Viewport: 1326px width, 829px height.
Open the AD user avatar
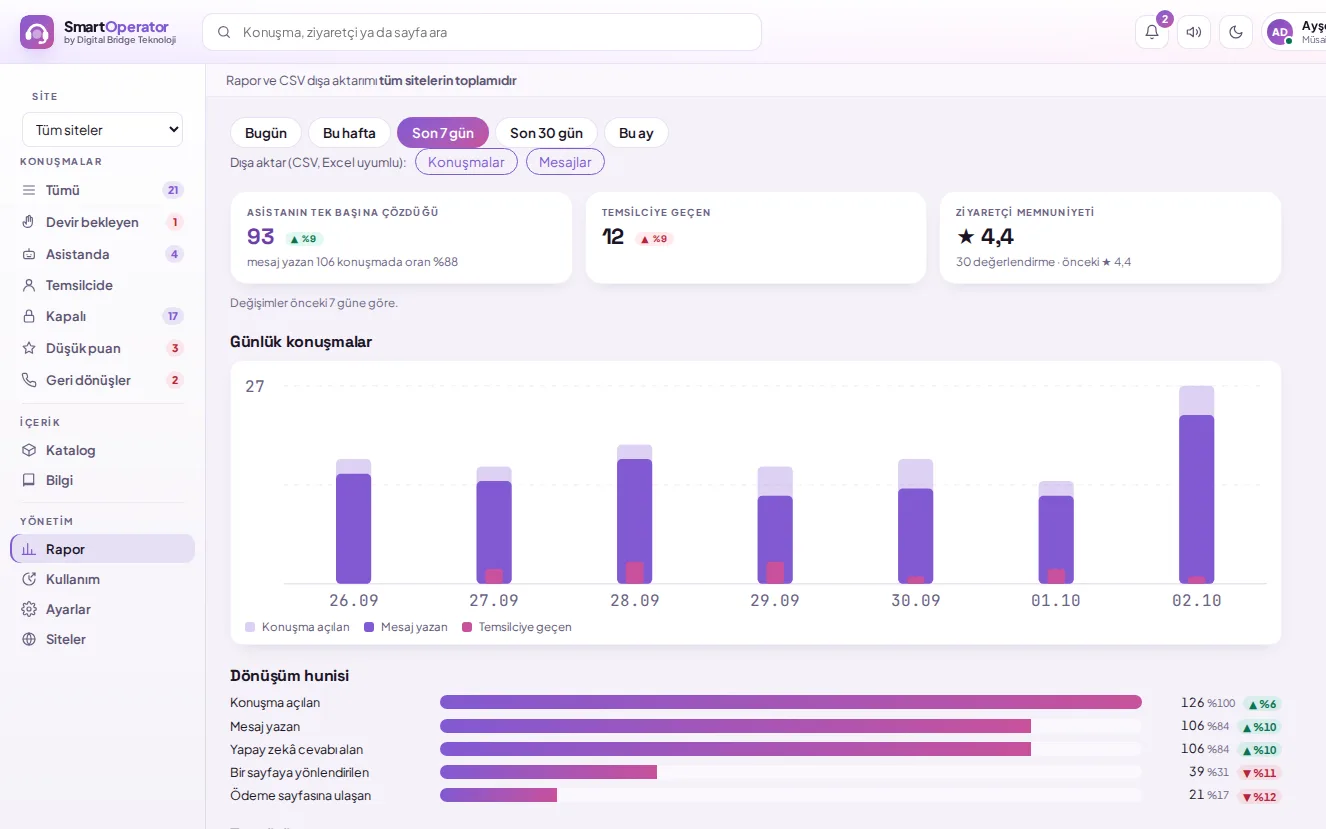(x=1280, y=32)
